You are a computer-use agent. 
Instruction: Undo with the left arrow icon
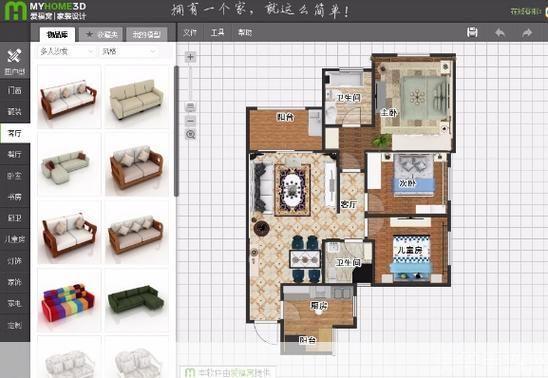point(500,32)
